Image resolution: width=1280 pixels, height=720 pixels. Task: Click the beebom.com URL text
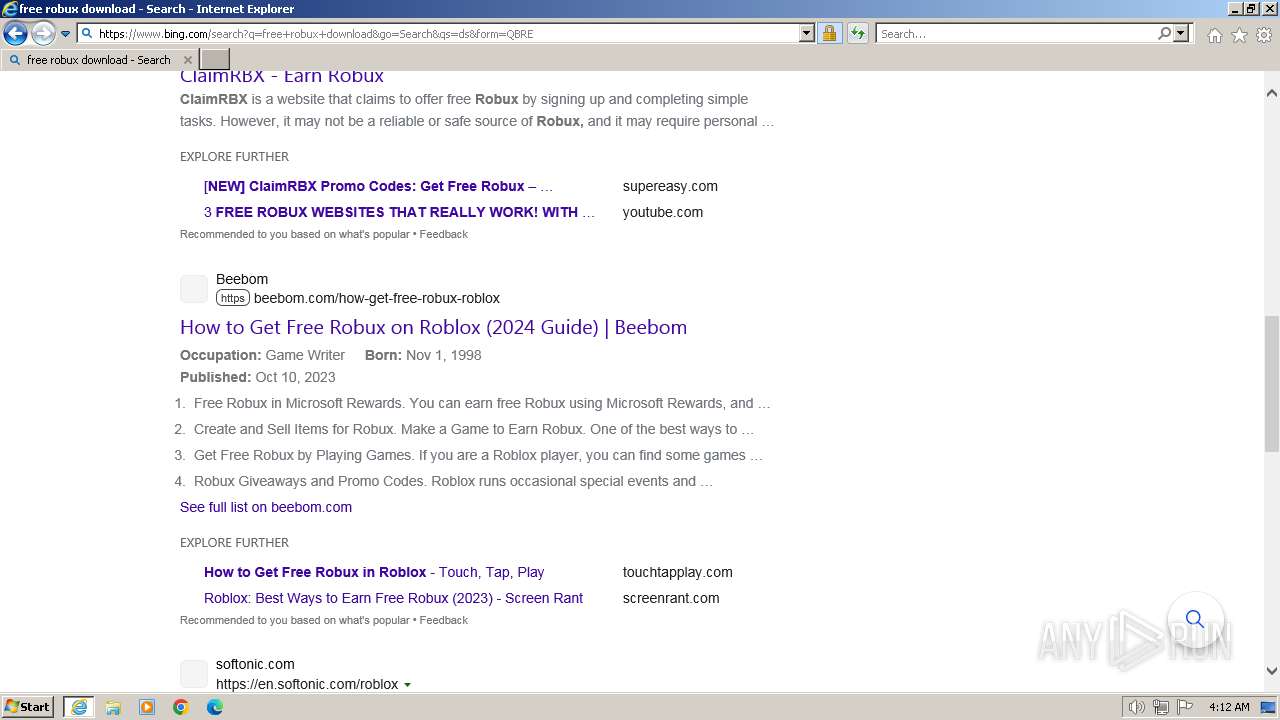click(376, 298)
